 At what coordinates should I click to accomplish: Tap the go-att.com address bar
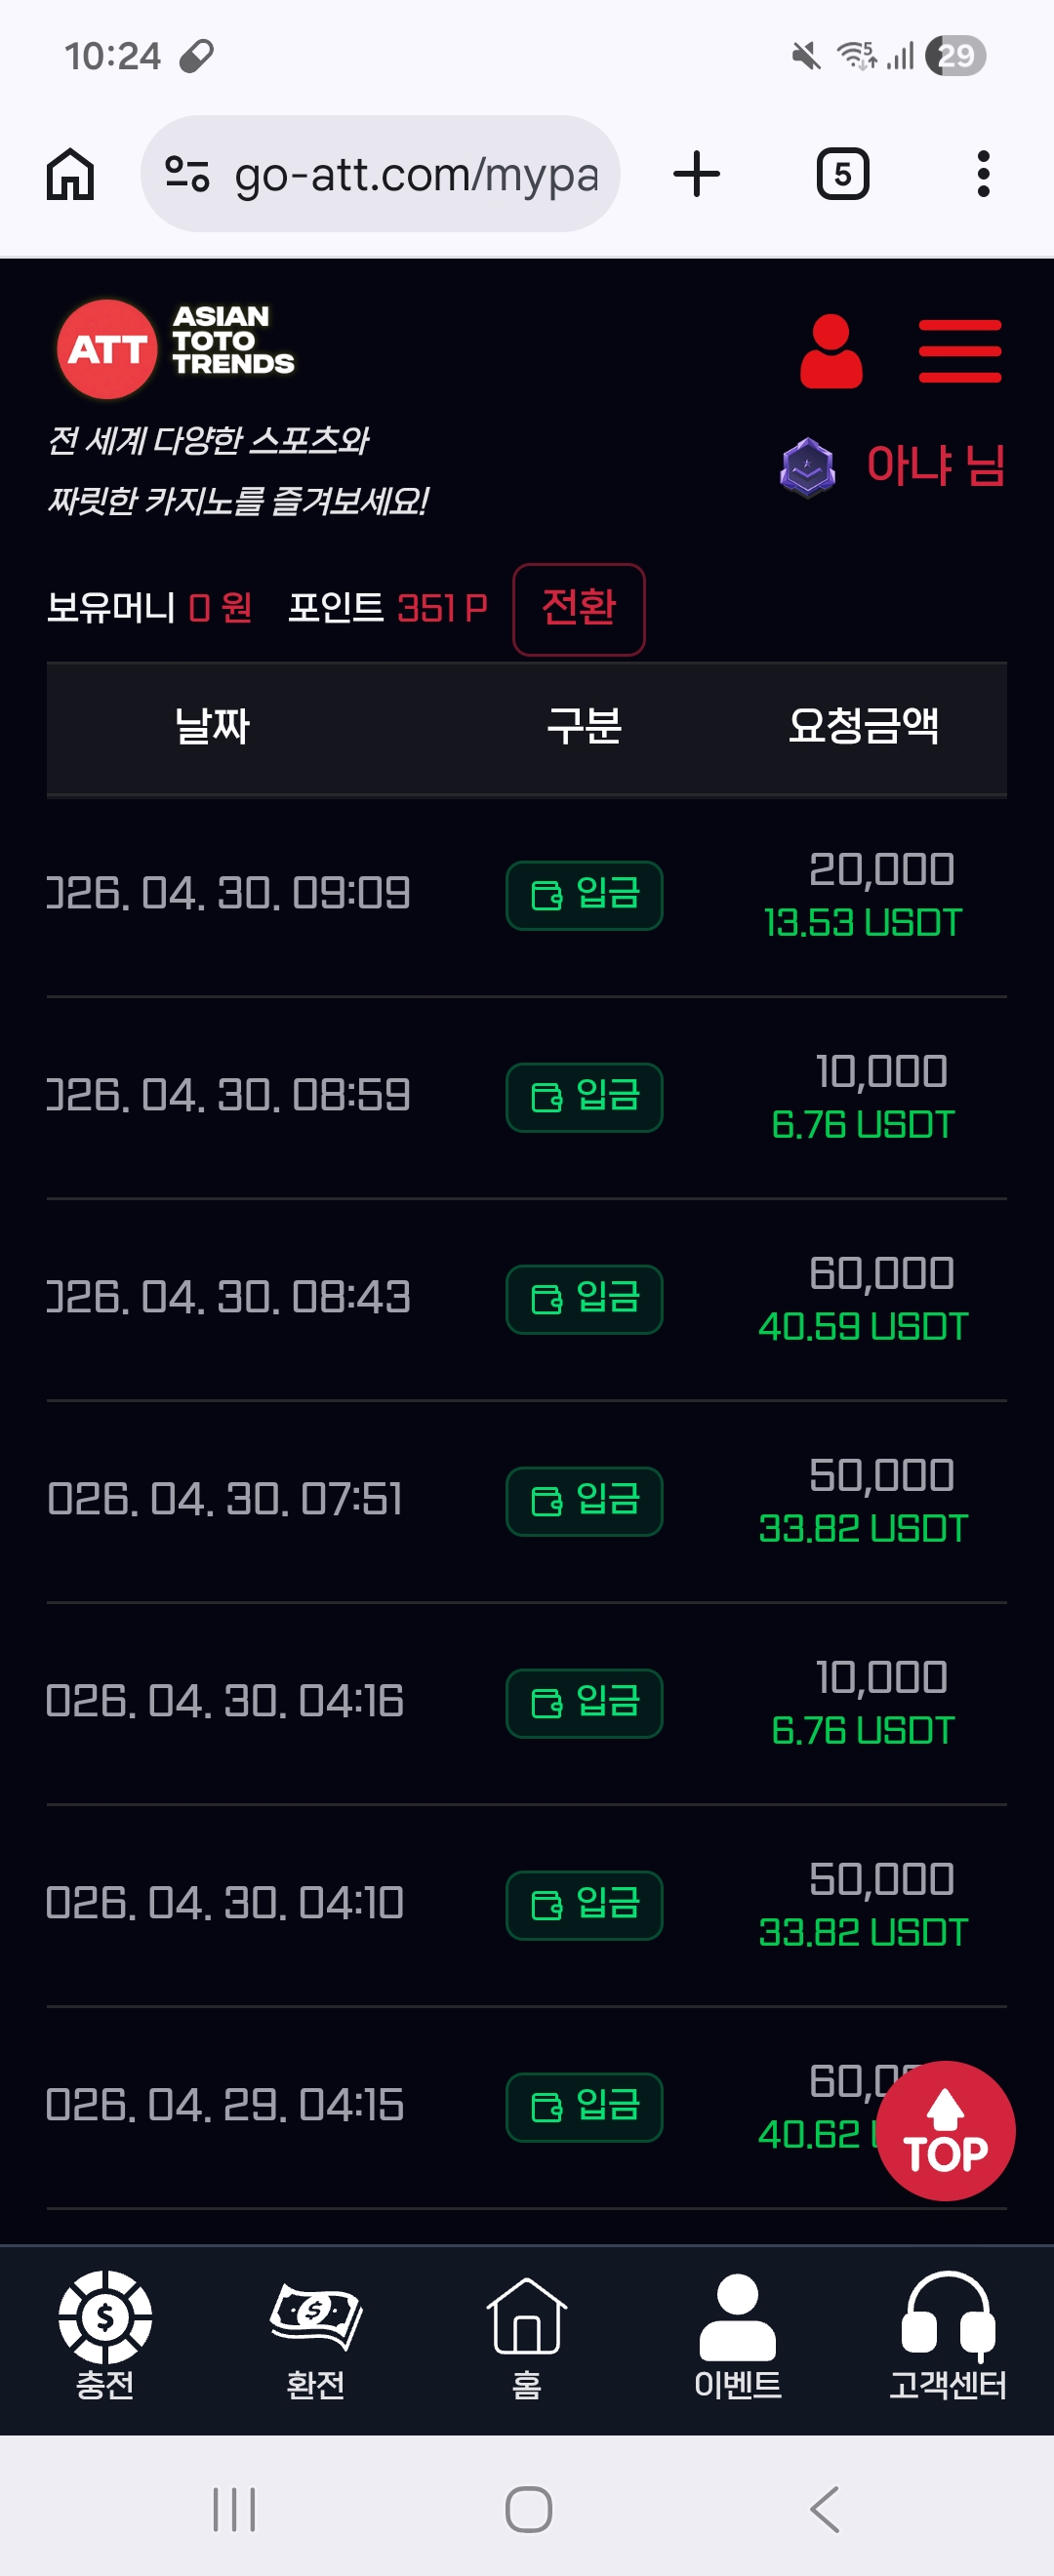[x=415, y=174]
